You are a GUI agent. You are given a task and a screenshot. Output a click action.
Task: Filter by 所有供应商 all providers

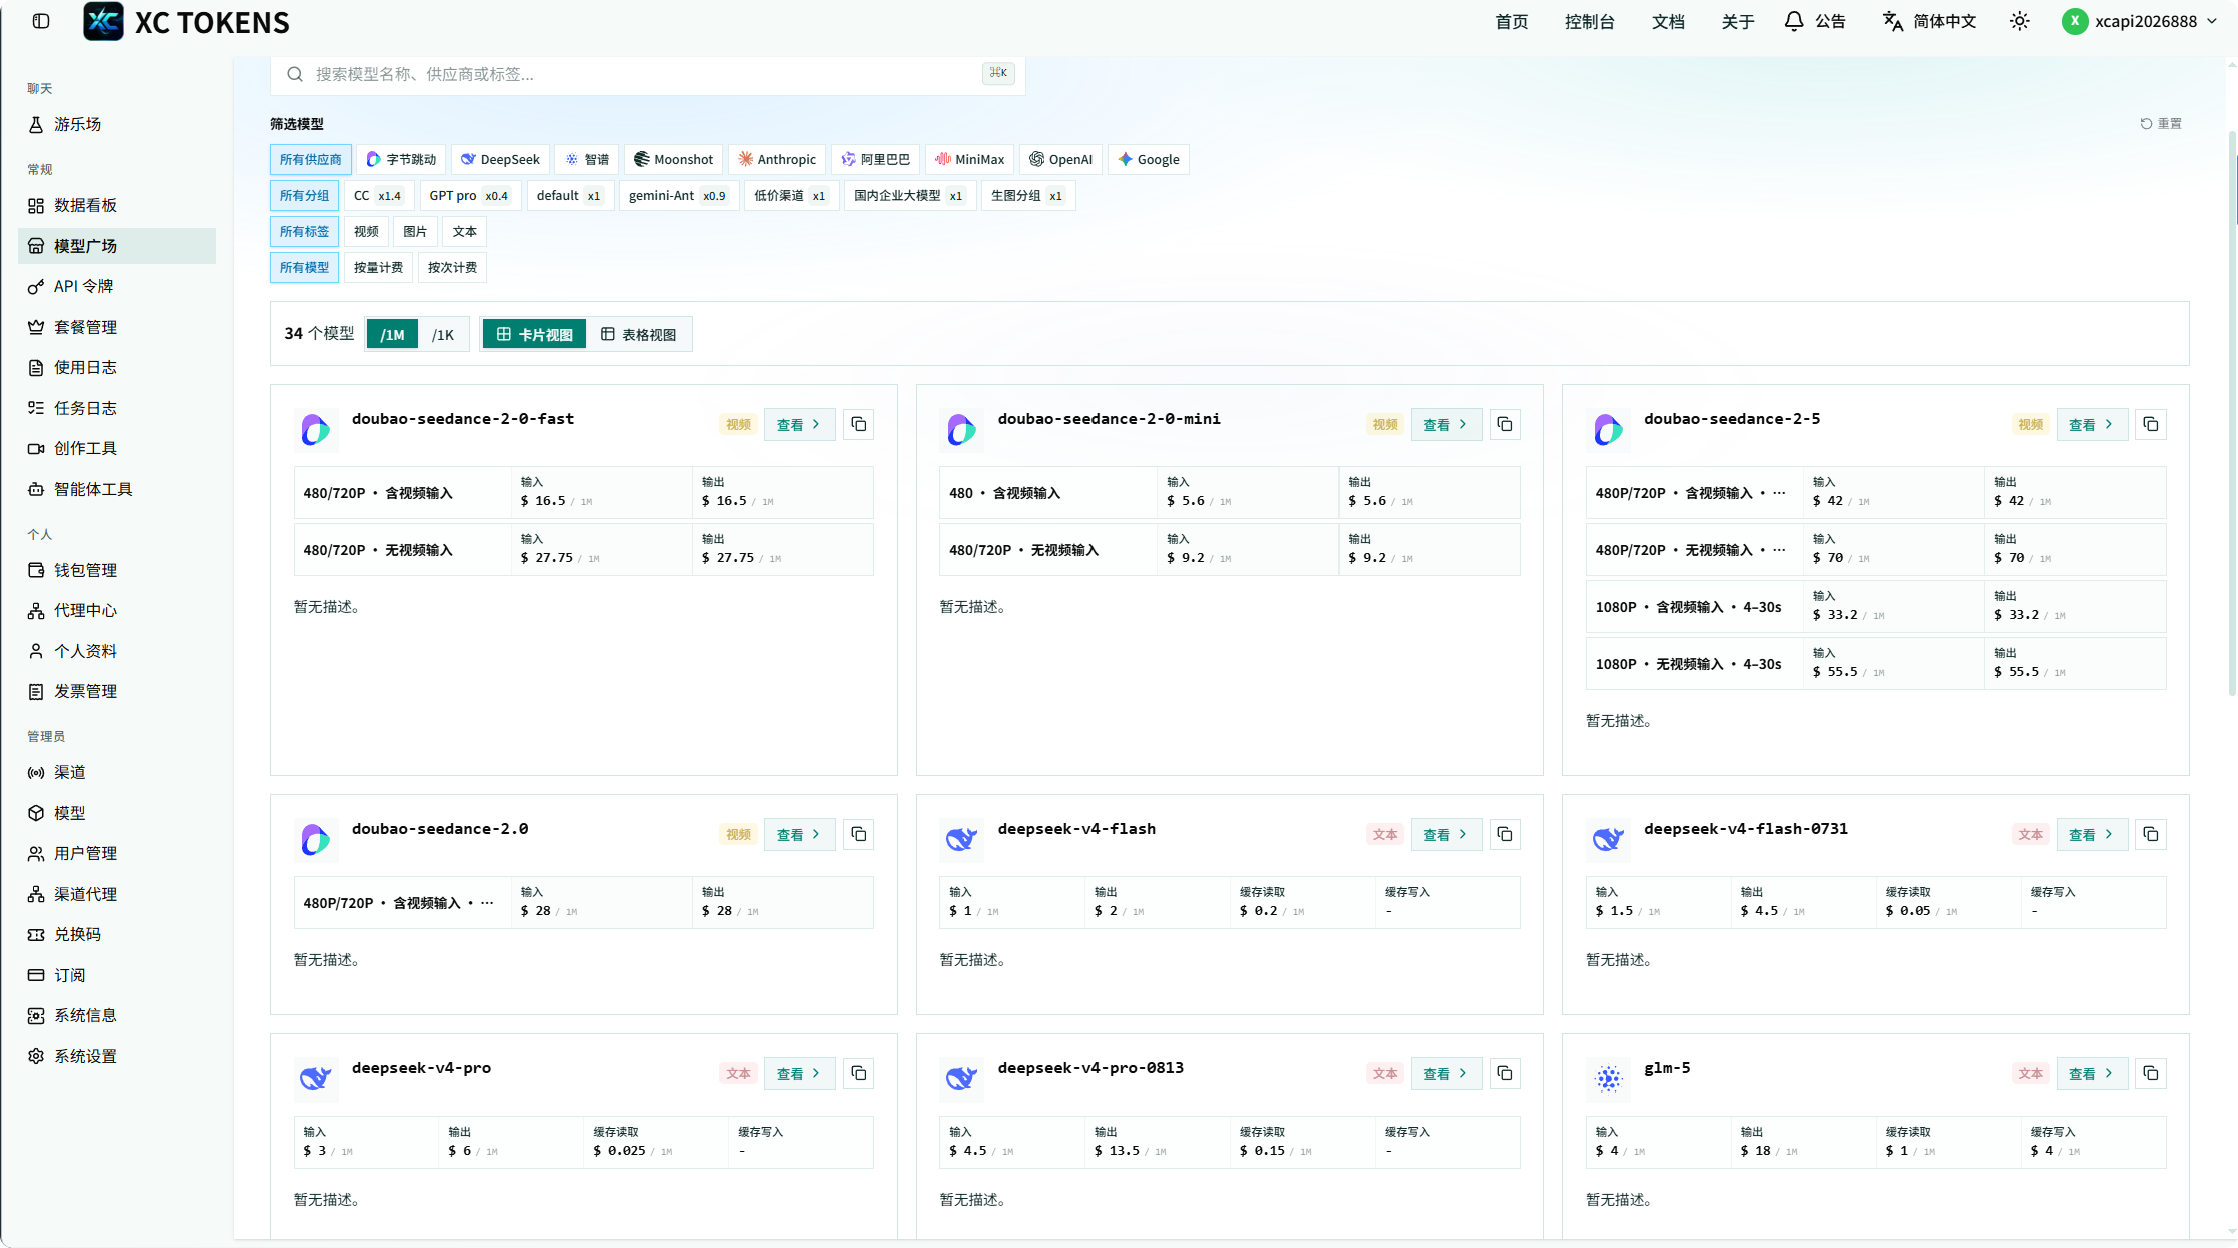pyautogui.click(x=310, y=159)
